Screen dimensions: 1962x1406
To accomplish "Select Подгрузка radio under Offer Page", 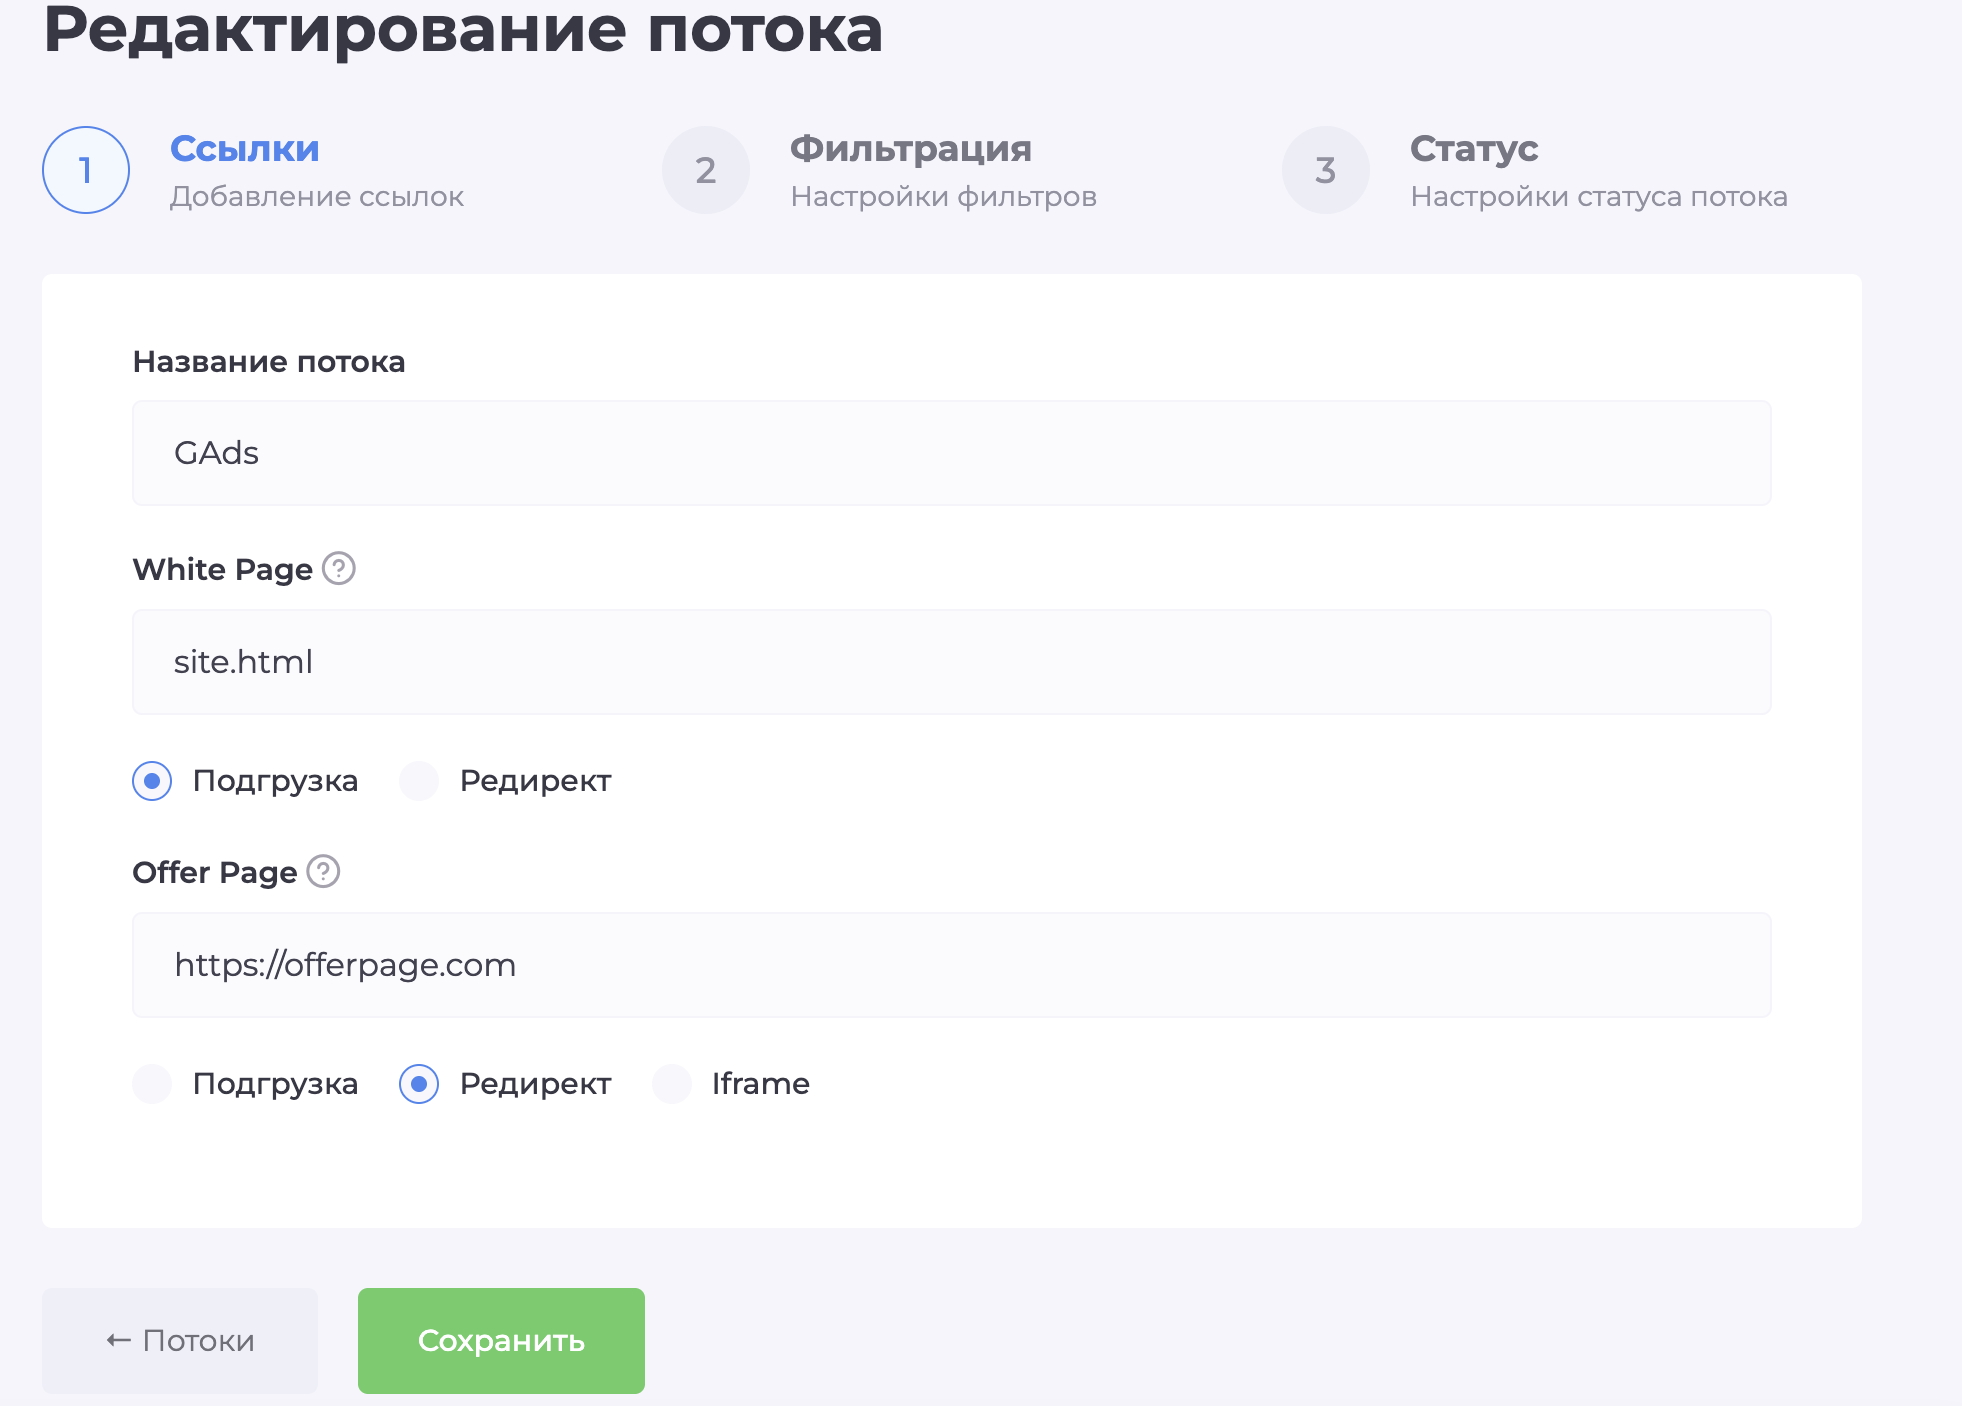I will point(152,1084).
